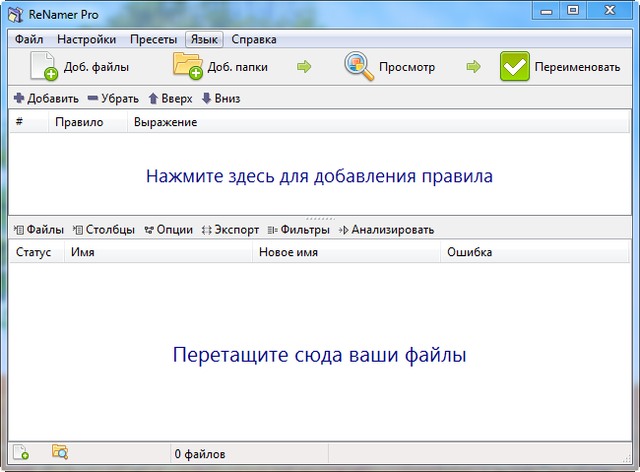Move rule up with Вверх arrow
This screenshot has height=472, width=640.
[170, 98]
